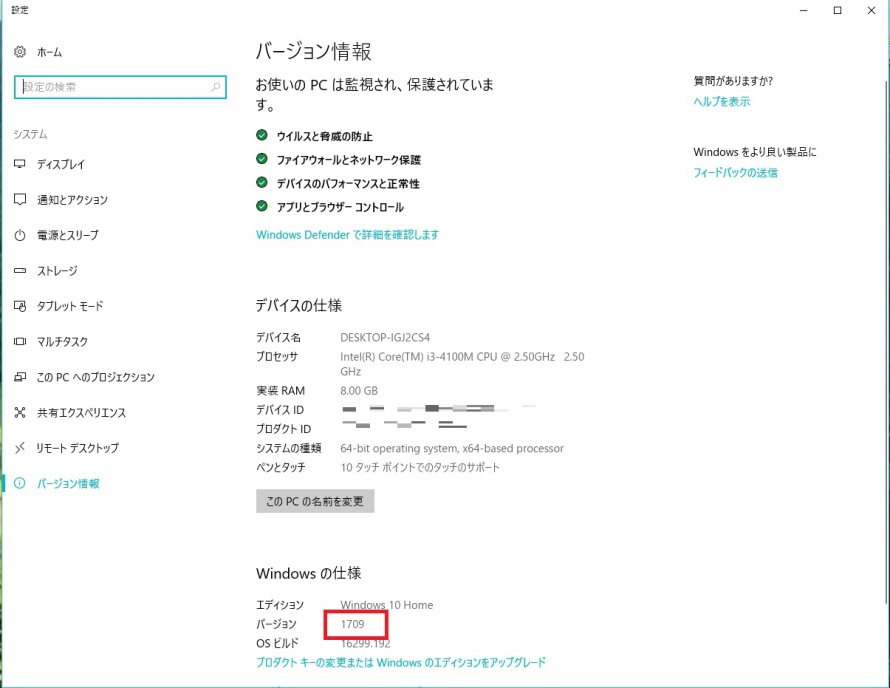Screen dimensions: 890x688
Task: Minimize the Settings window
Action: point(803,10)
